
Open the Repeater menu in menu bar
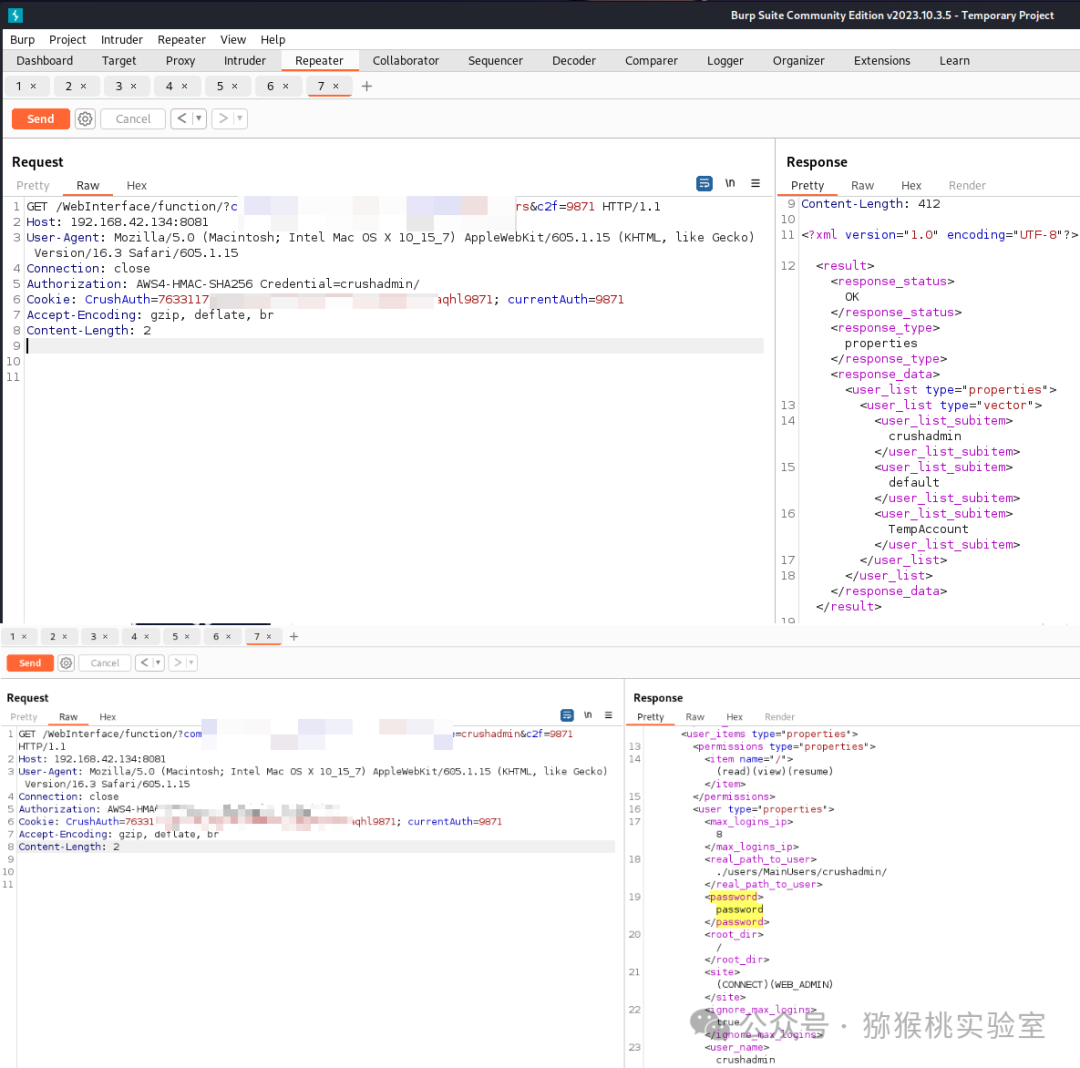(x=181, y=39)
